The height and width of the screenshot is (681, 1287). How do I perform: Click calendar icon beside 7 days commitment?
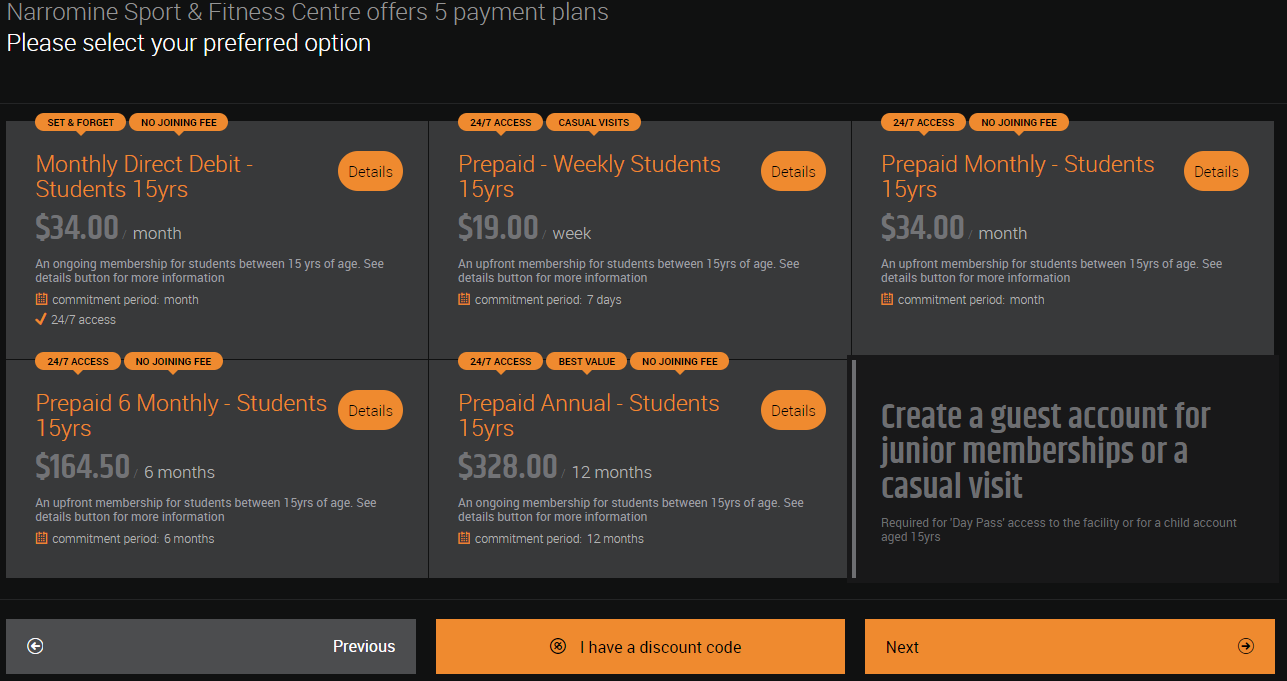pyautogui.click(x=464, y=299)
